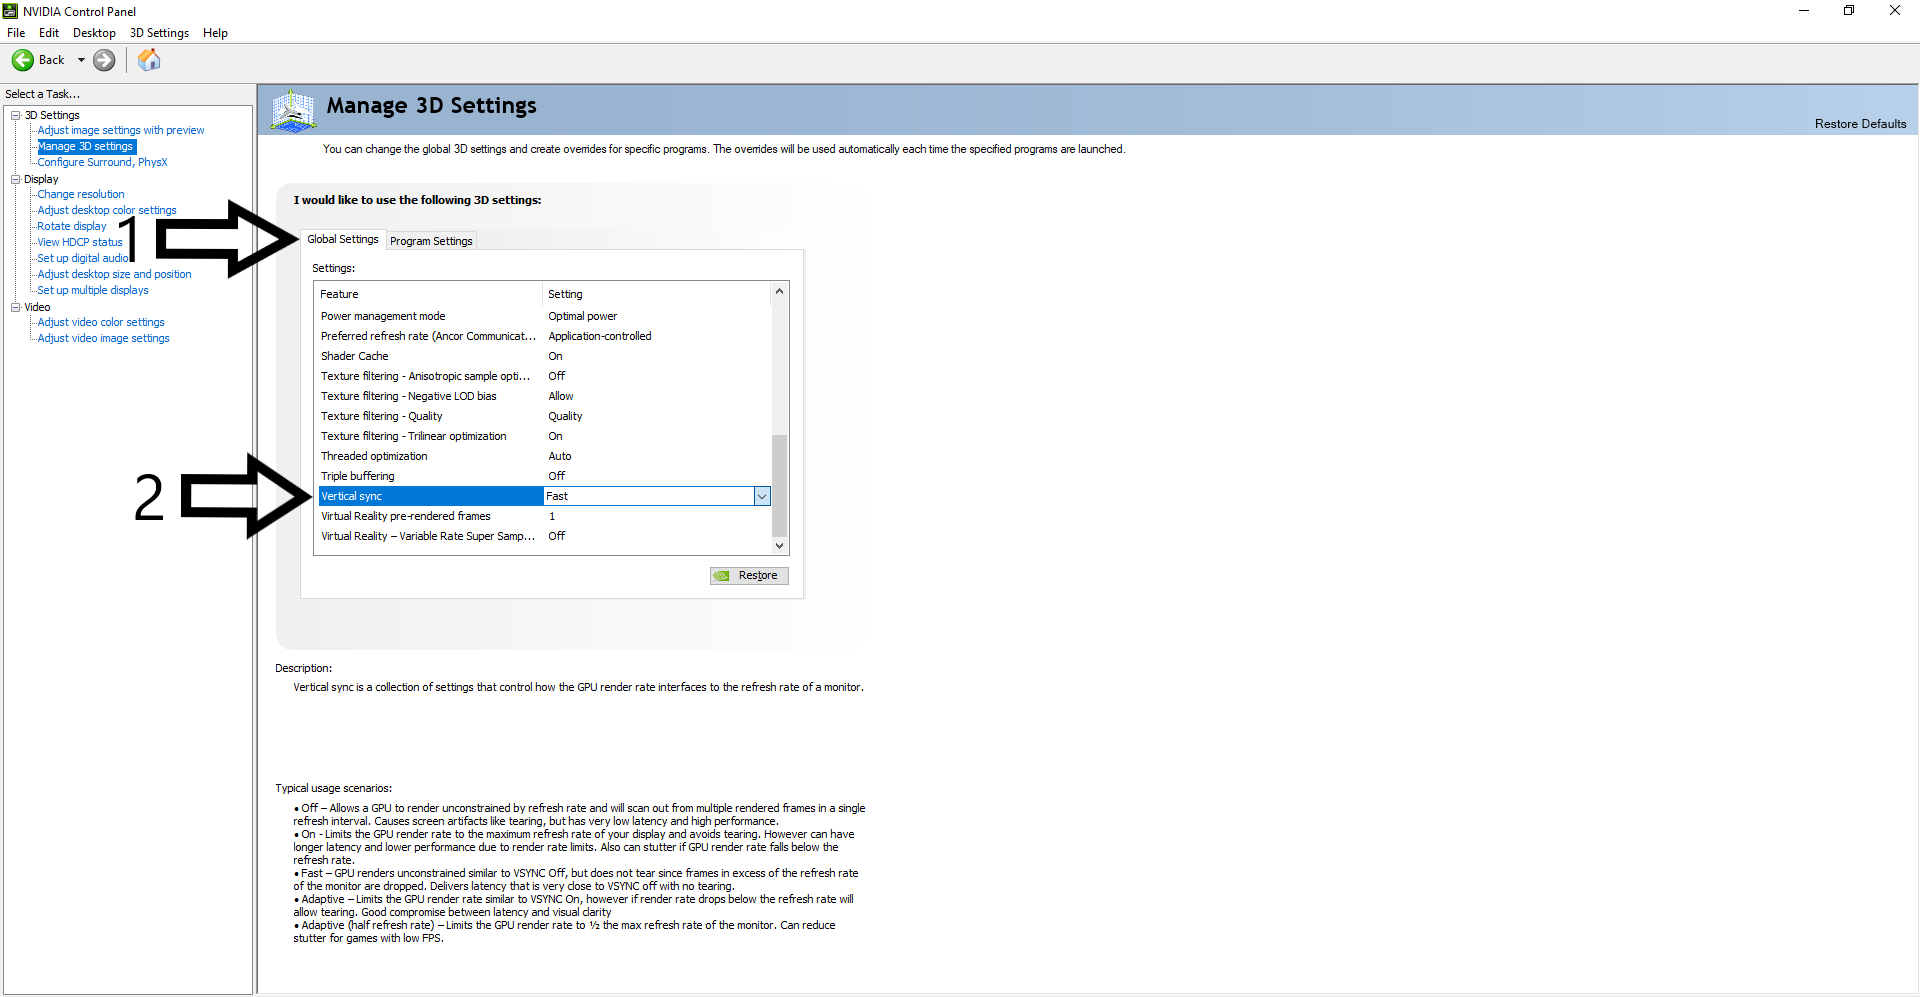This screenshot has width=1920, height=997.
Task: Click the 3D Settings tree label
Action: pos(52,115)
